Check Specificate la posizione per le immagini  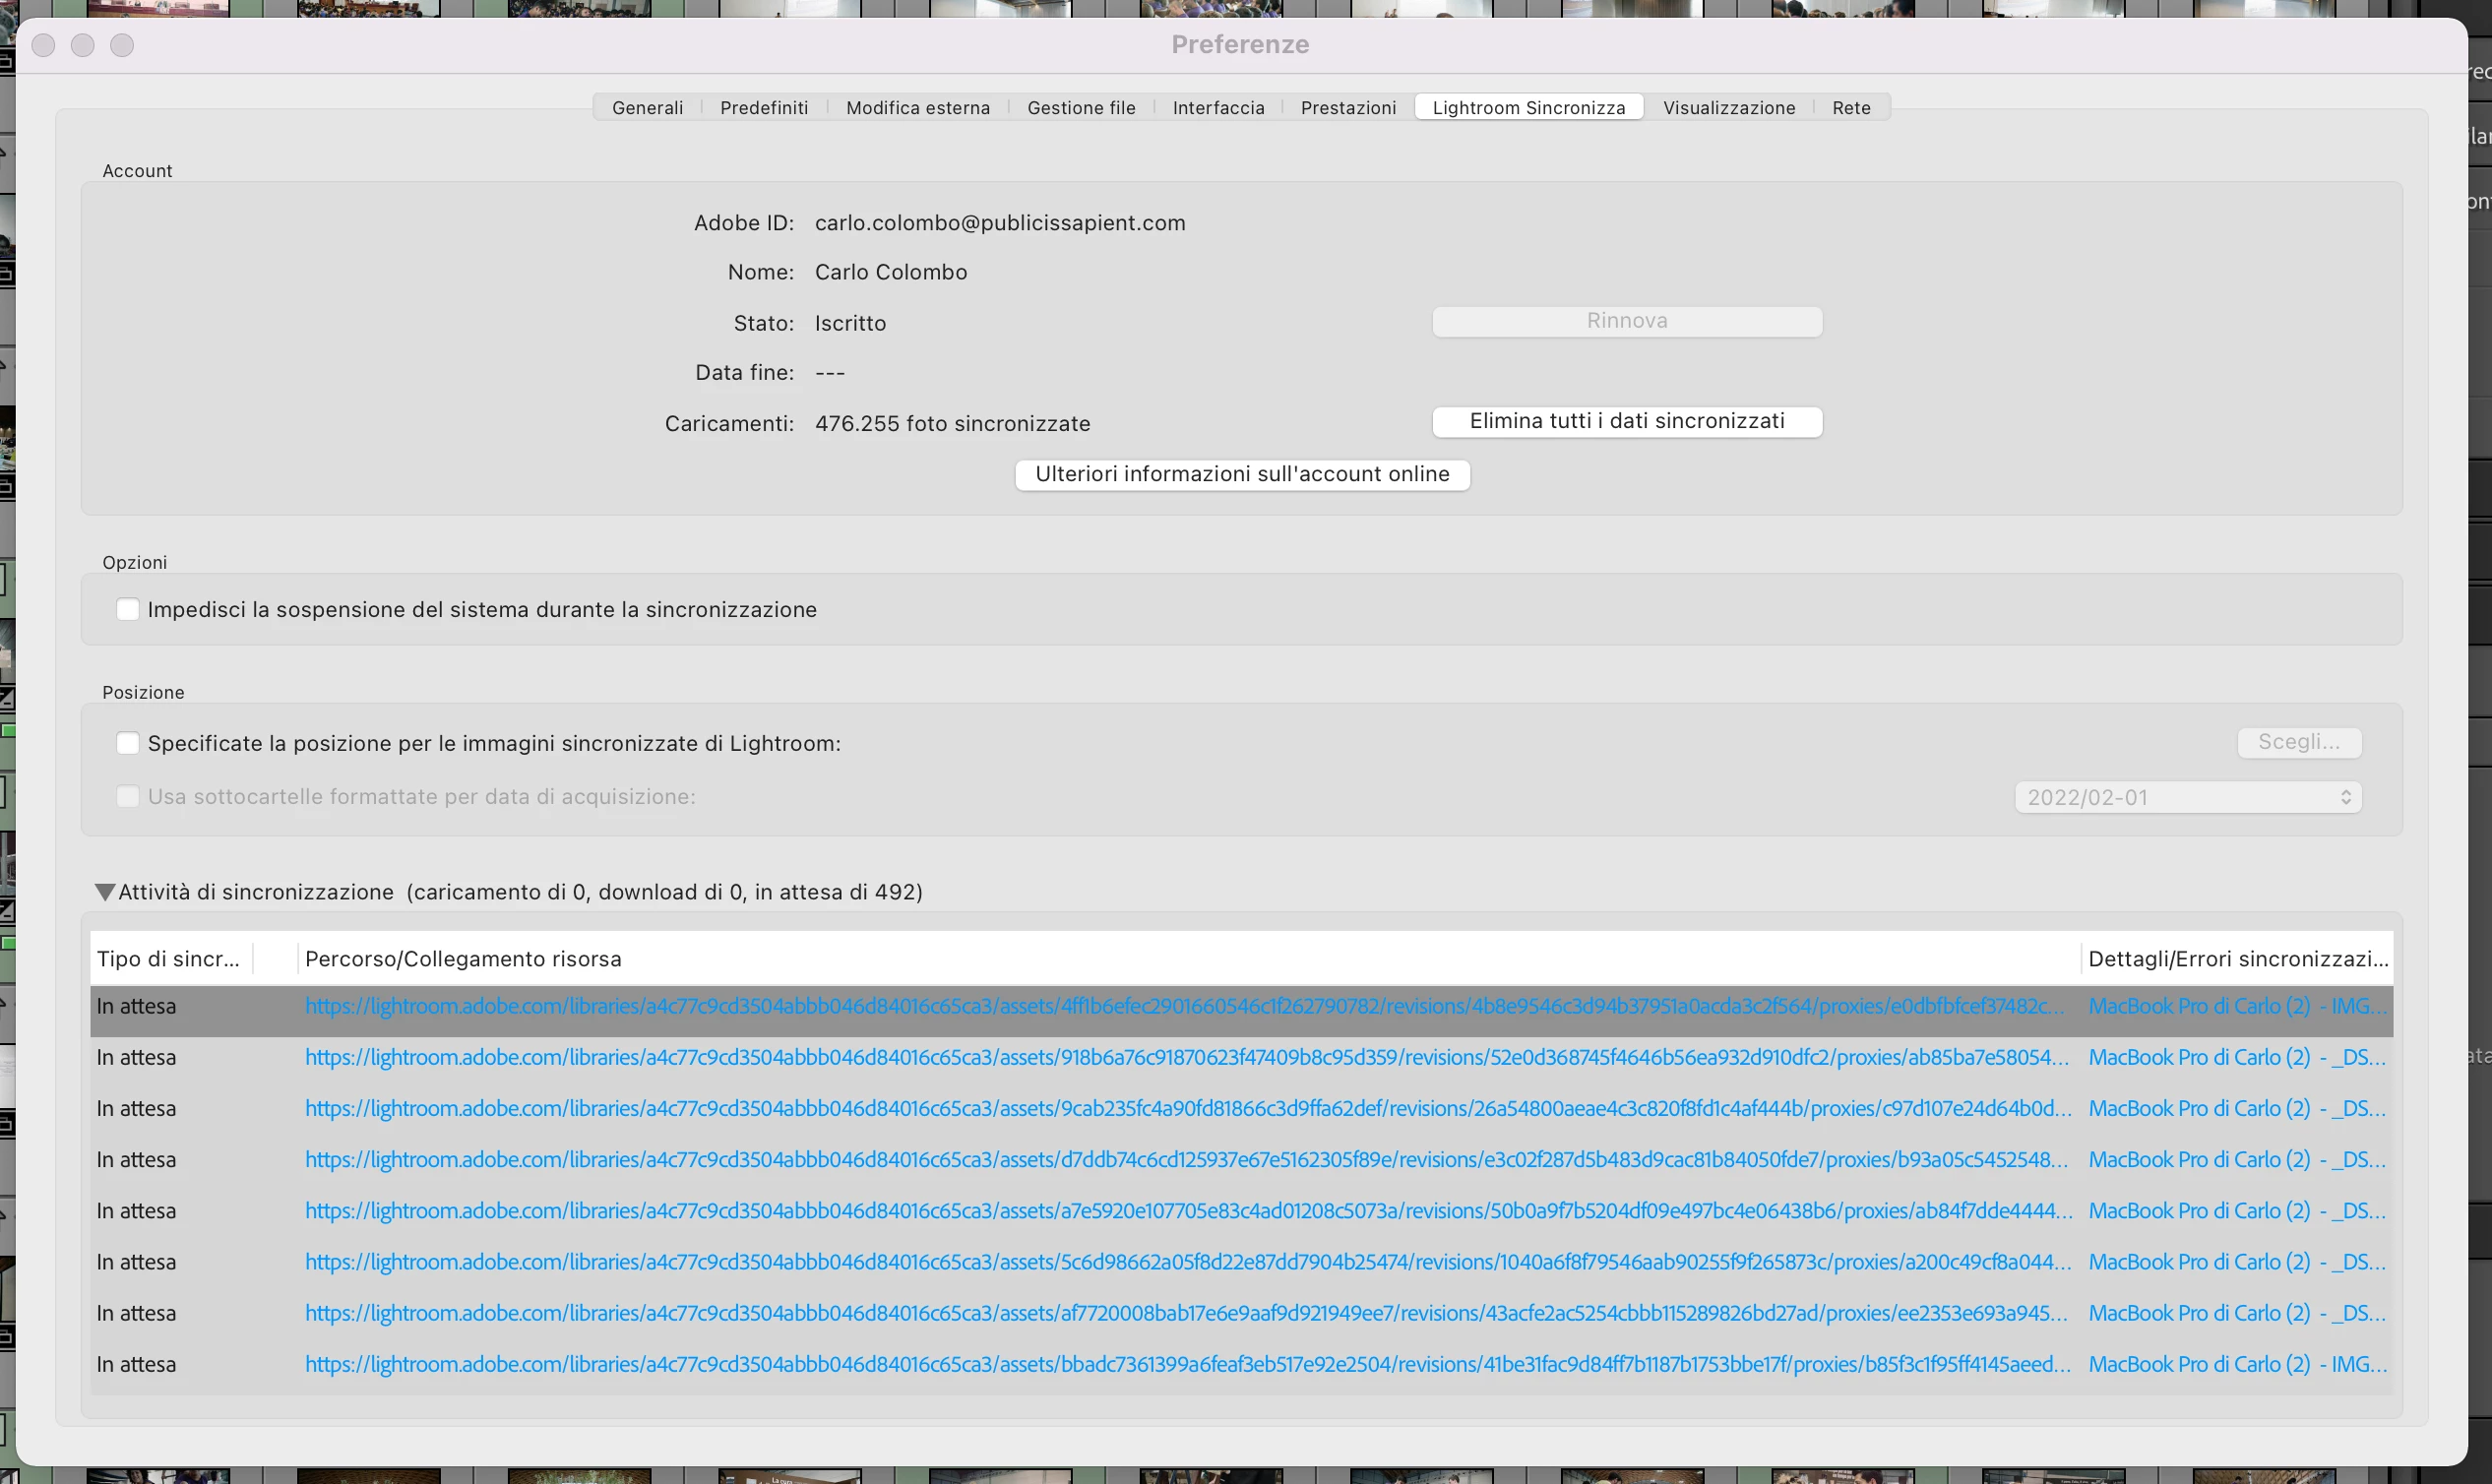click(128, 744)
